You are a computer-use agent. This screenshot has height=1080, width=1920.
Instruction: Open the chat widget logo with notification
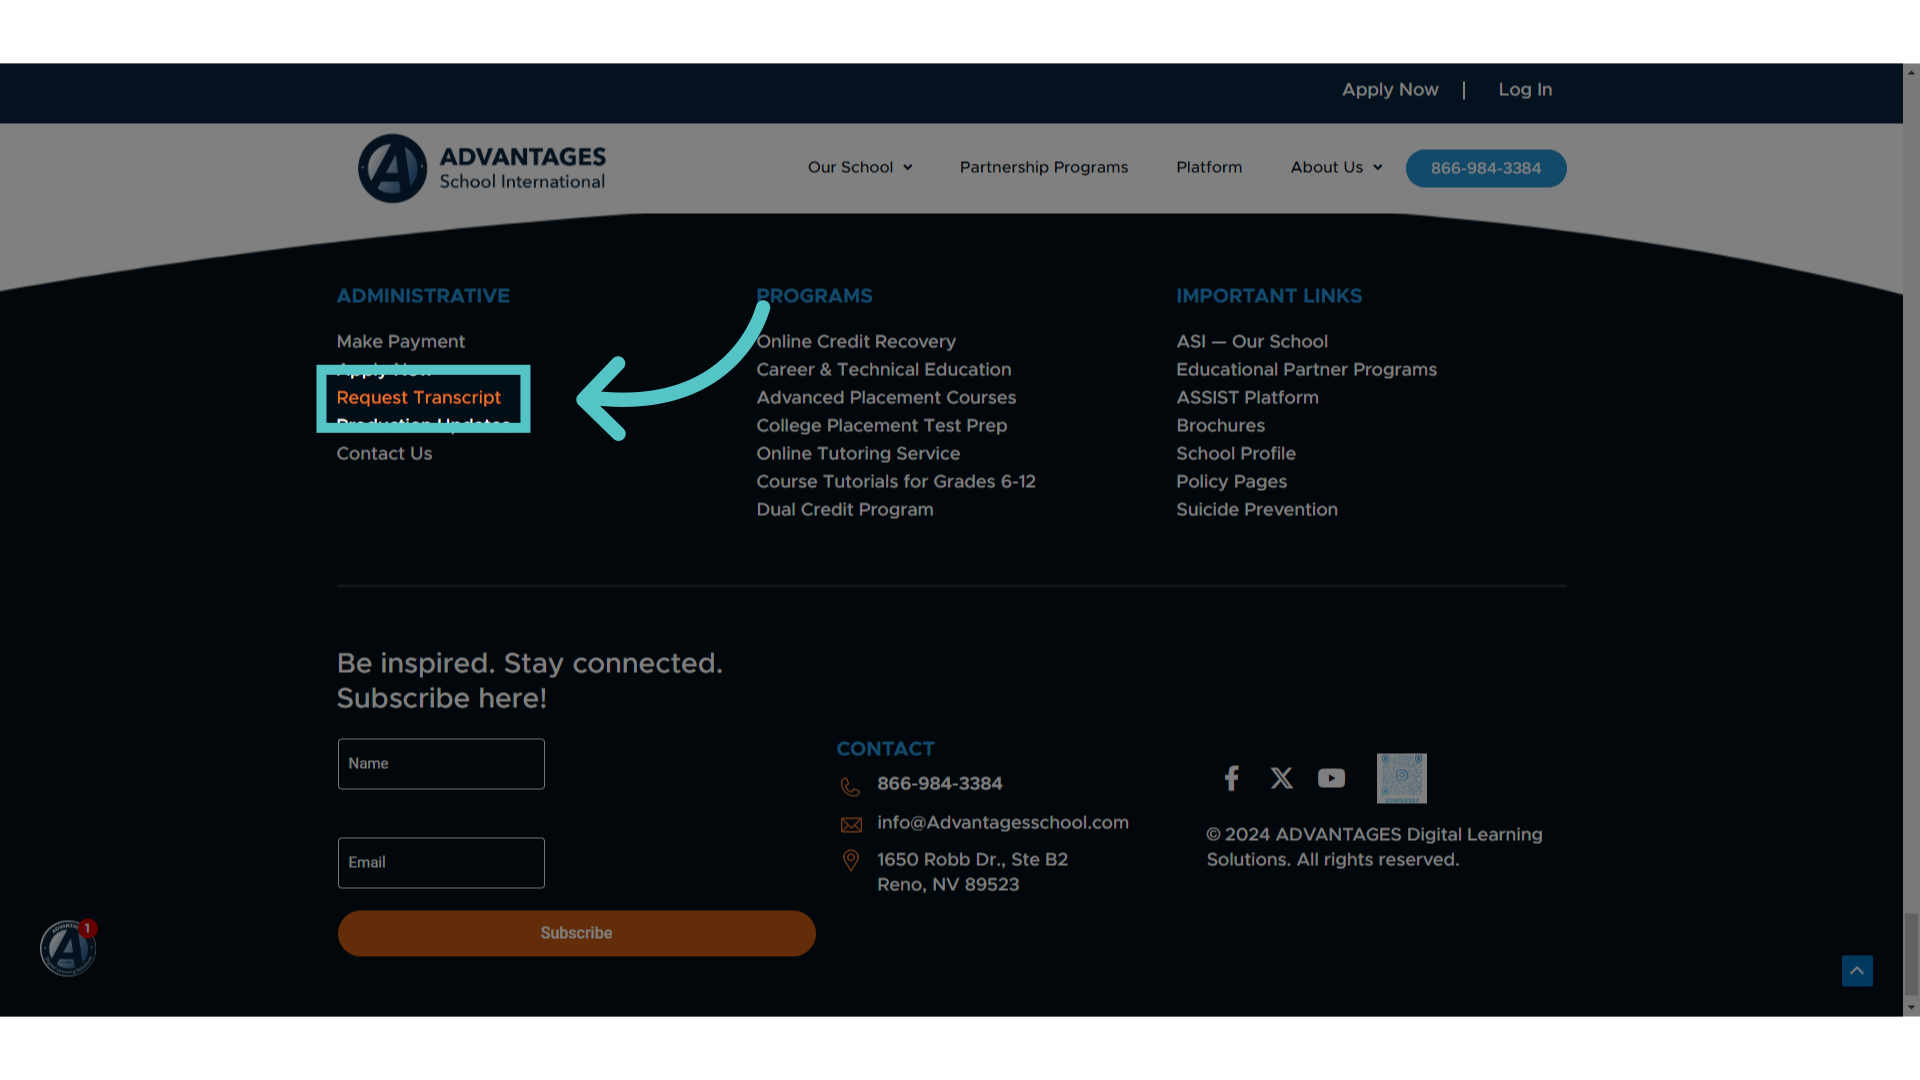click(x=68, y=948)
